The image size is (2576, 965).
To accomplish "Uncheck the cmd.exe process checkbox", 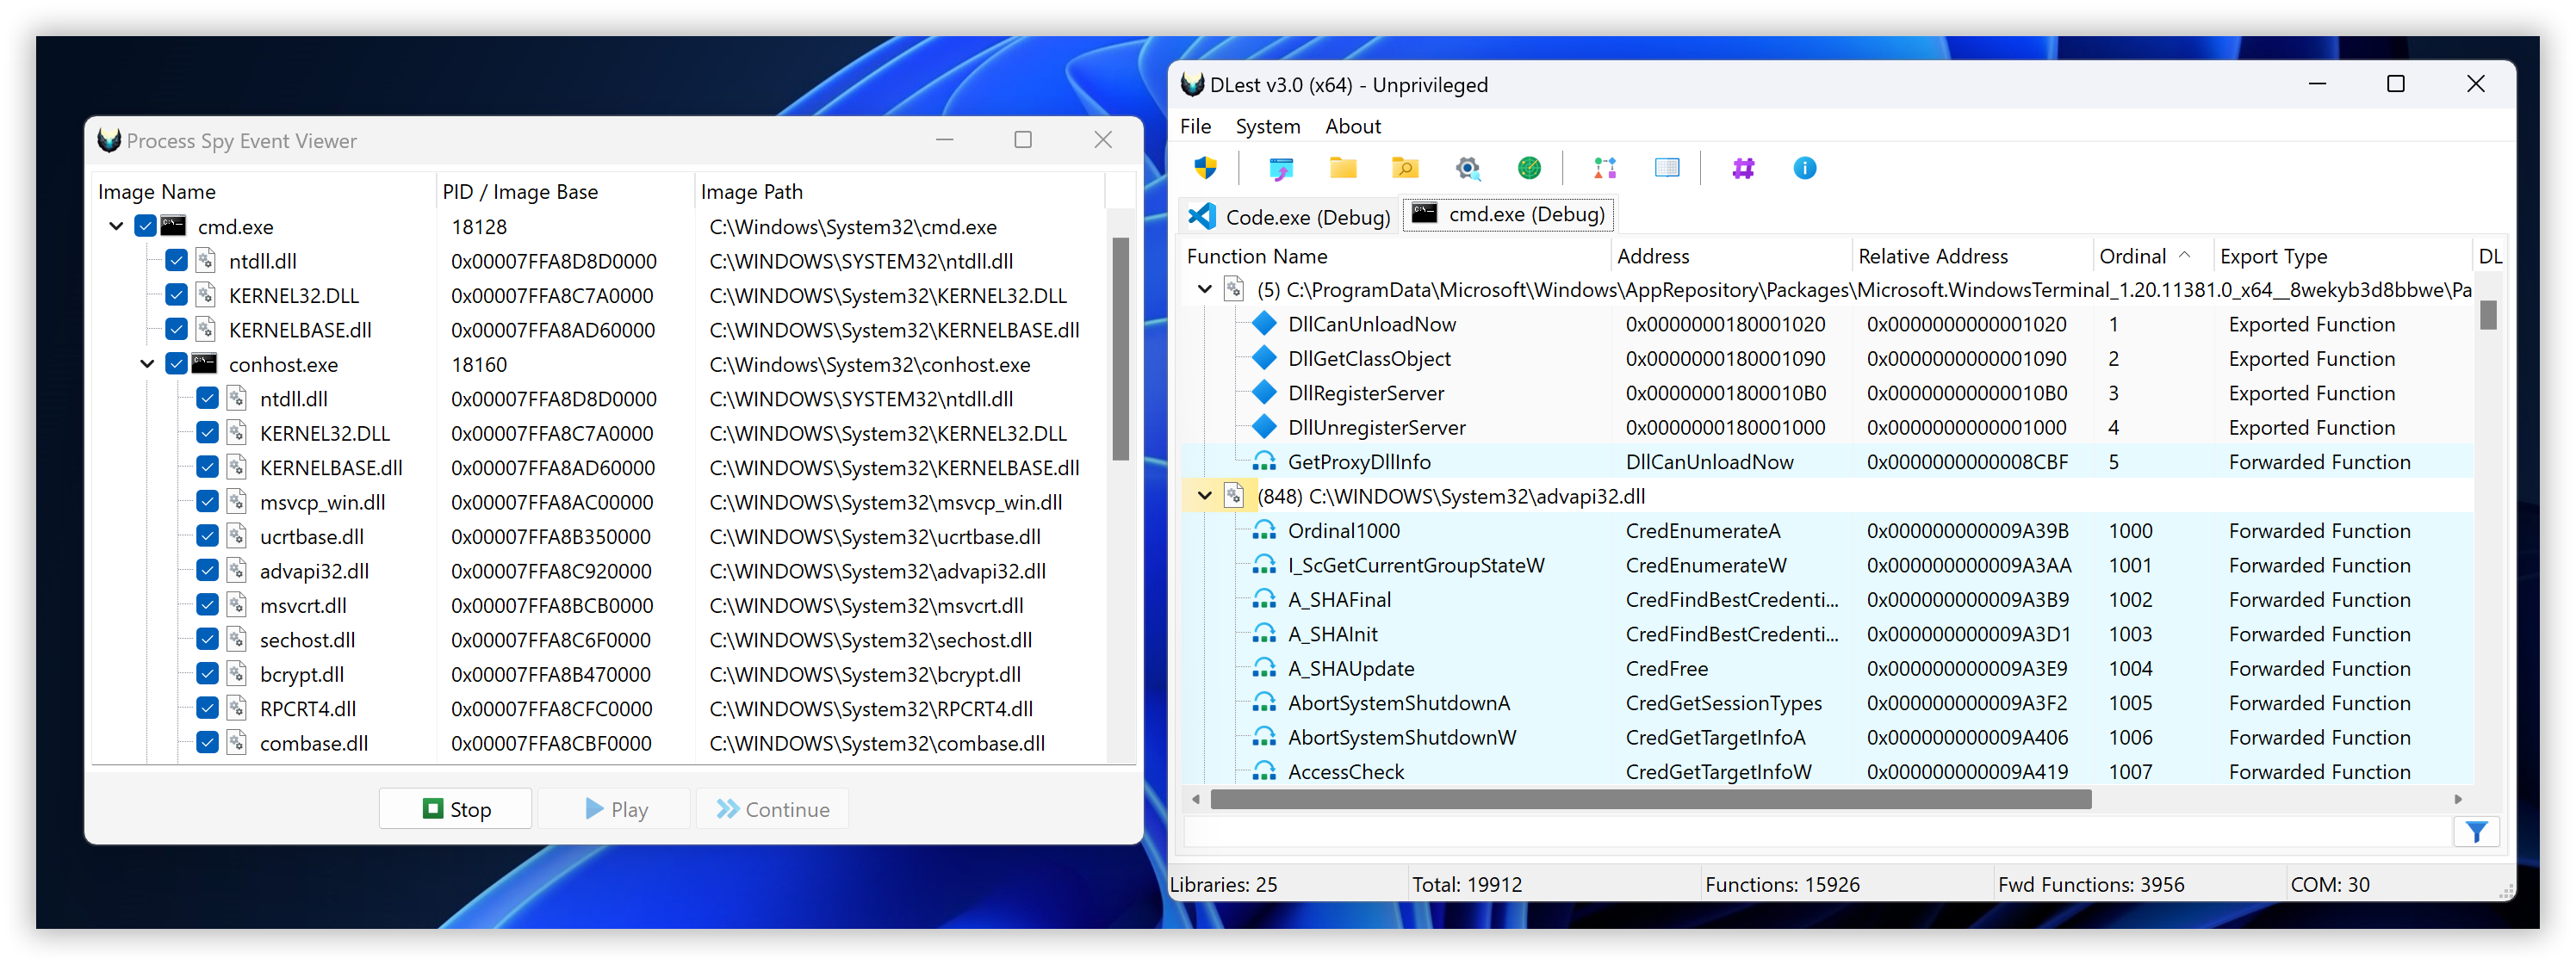I will (146, 226).
